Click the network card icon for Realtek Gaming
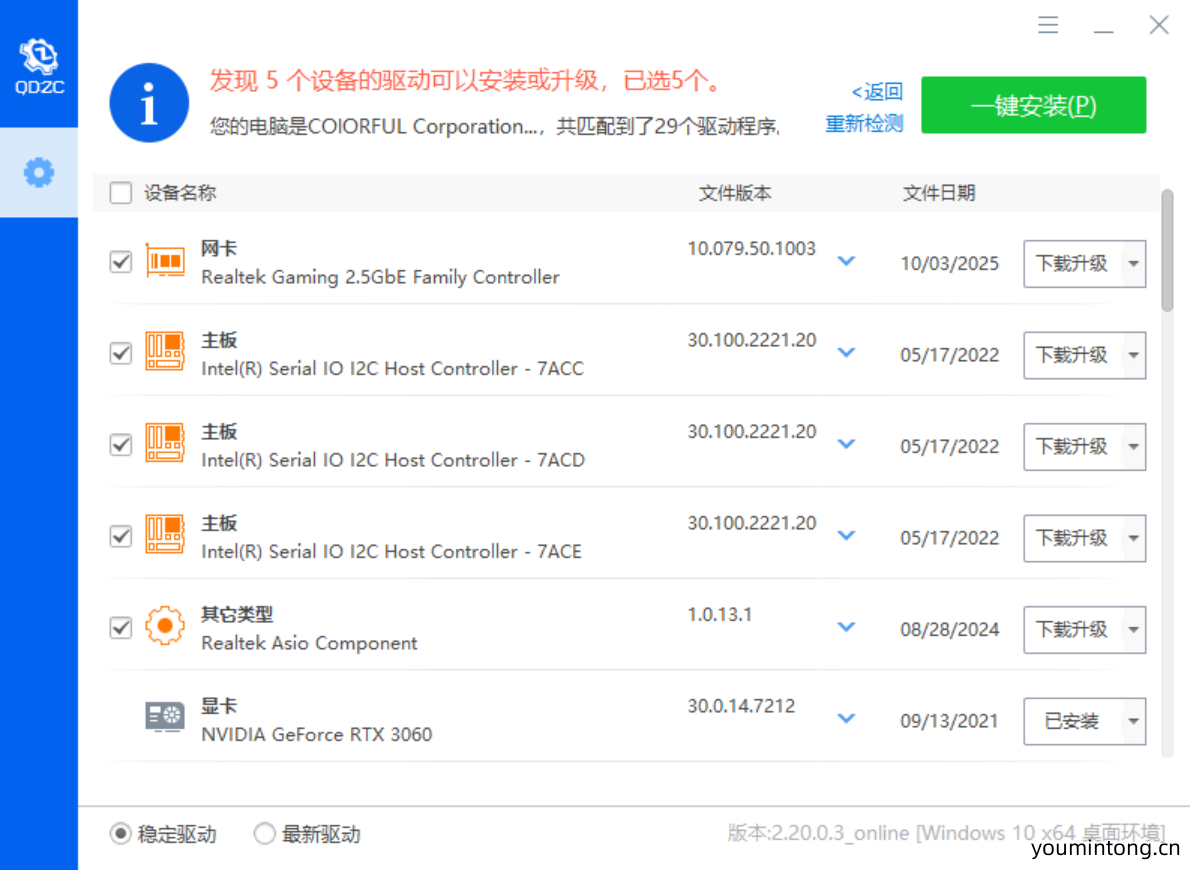The image size is (1190, 870). point(165,261)
